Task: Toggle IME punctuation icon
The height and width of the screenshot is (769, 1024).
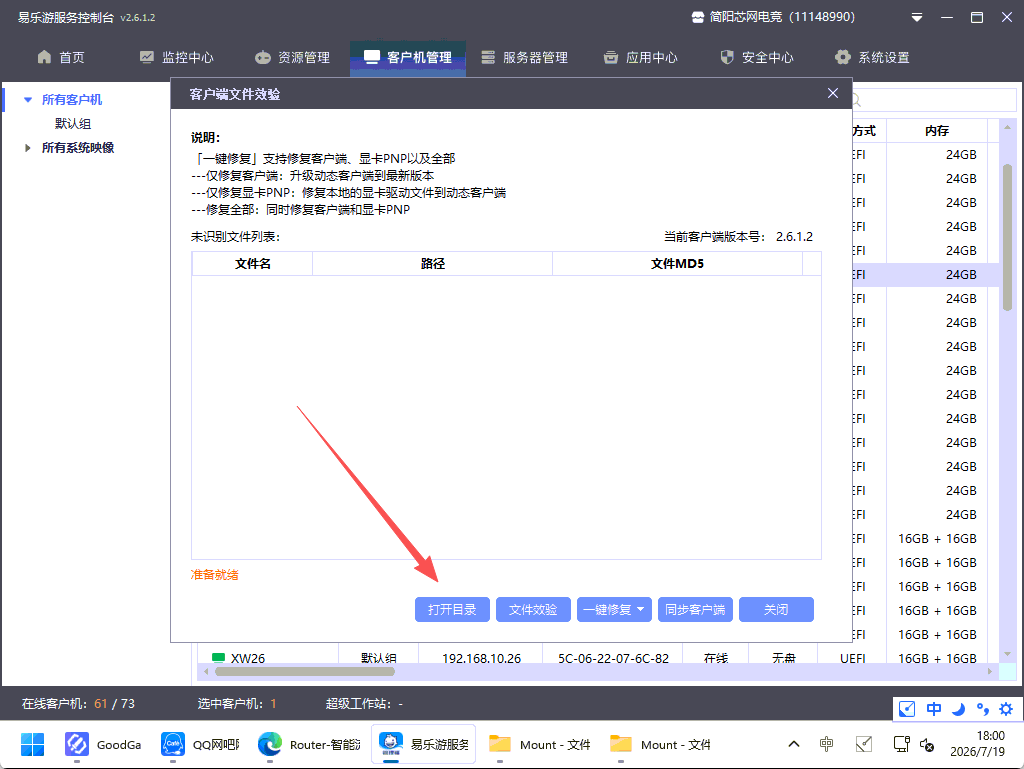Action: [x=982, y=709]
